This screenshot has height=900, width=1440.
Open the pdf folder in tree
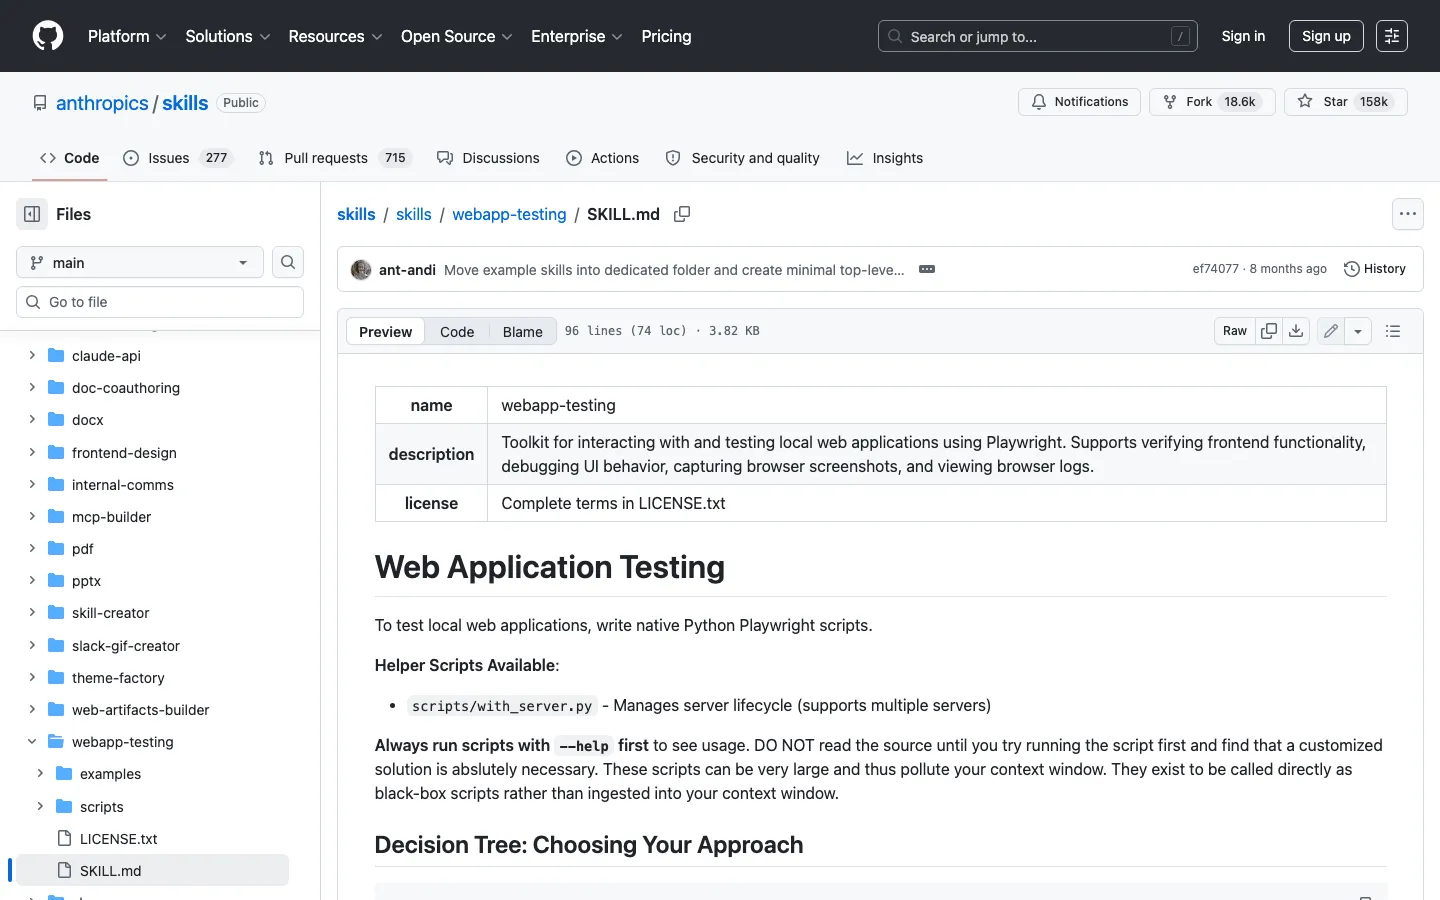click(83, 549)
